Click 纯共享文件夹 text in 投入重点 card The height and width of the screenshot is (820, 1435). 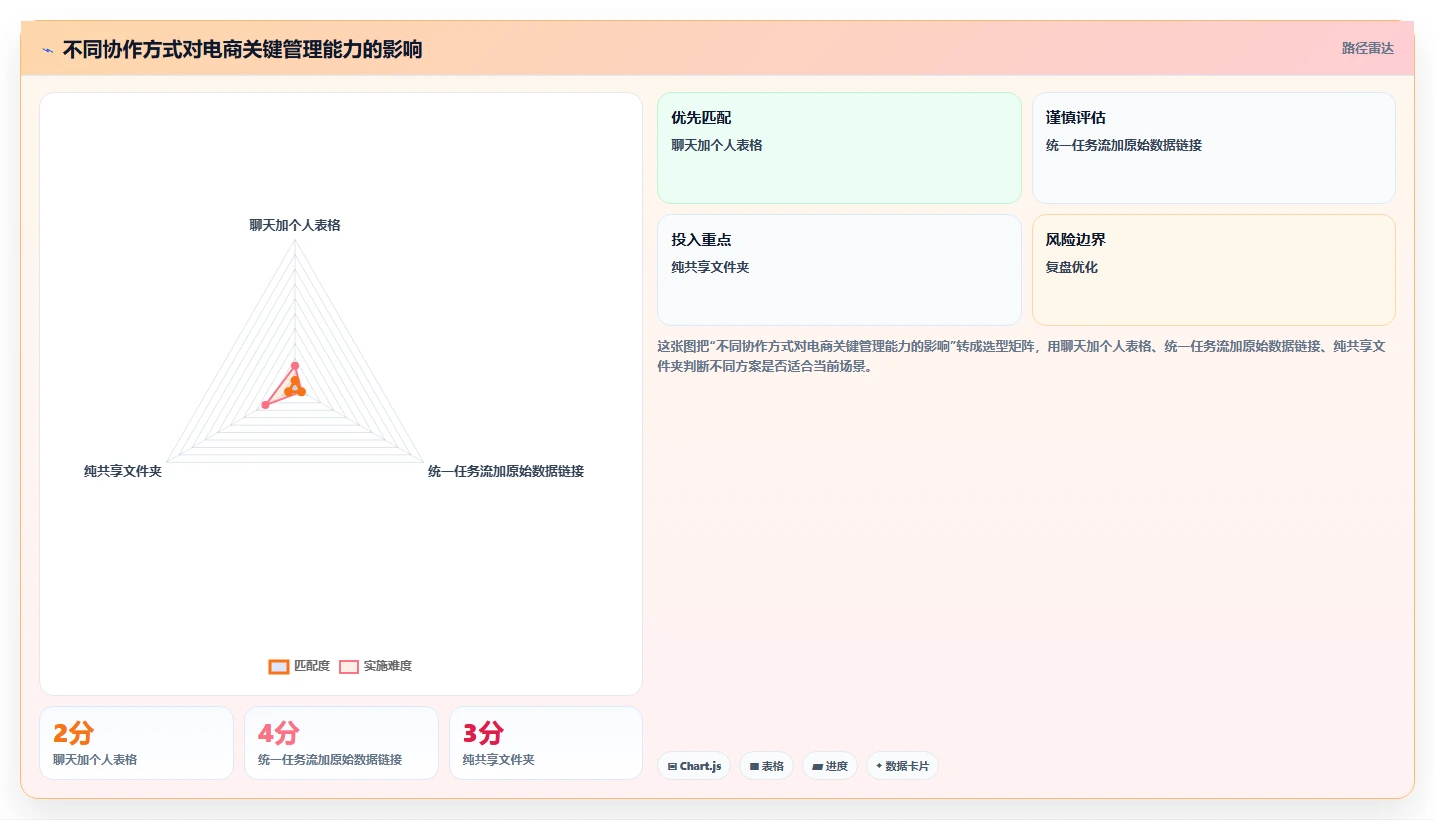[710, 267]
